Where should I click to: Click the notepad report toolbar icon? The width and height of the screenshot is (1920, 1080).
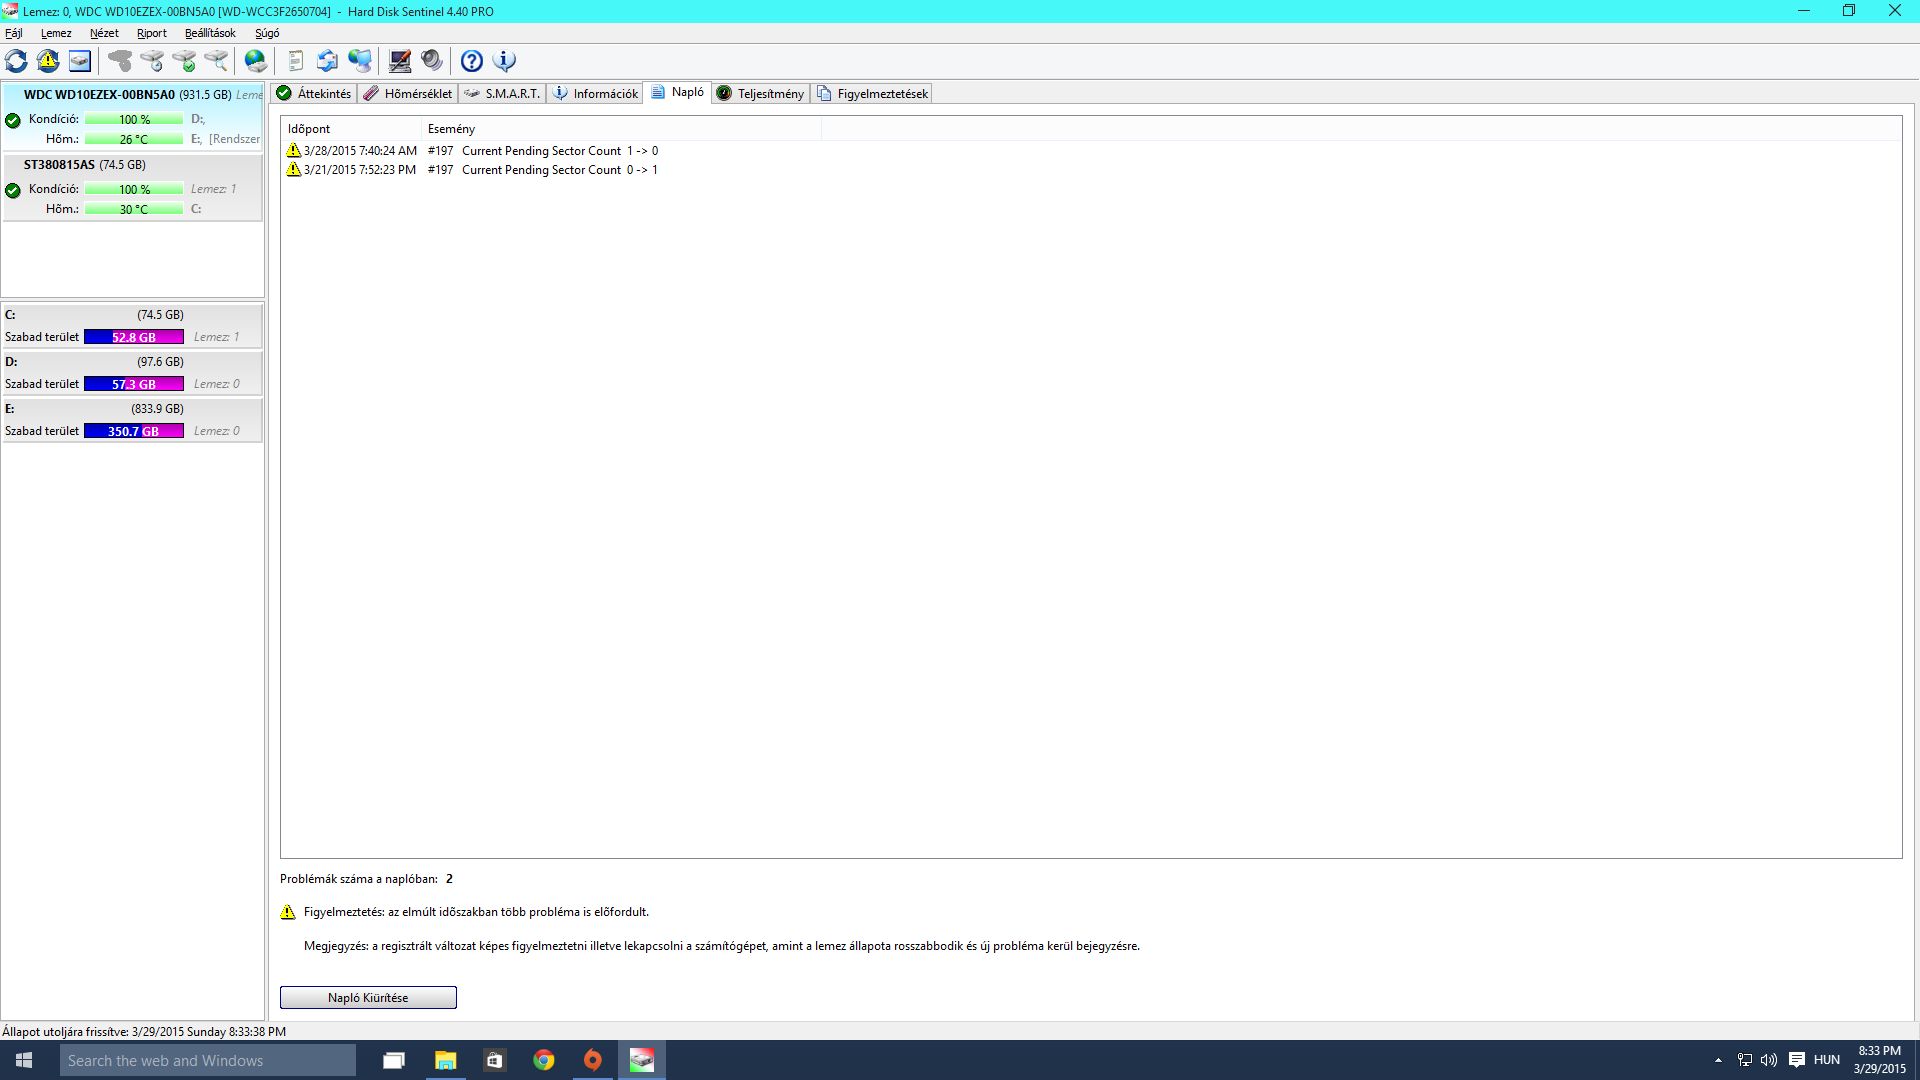295,61
